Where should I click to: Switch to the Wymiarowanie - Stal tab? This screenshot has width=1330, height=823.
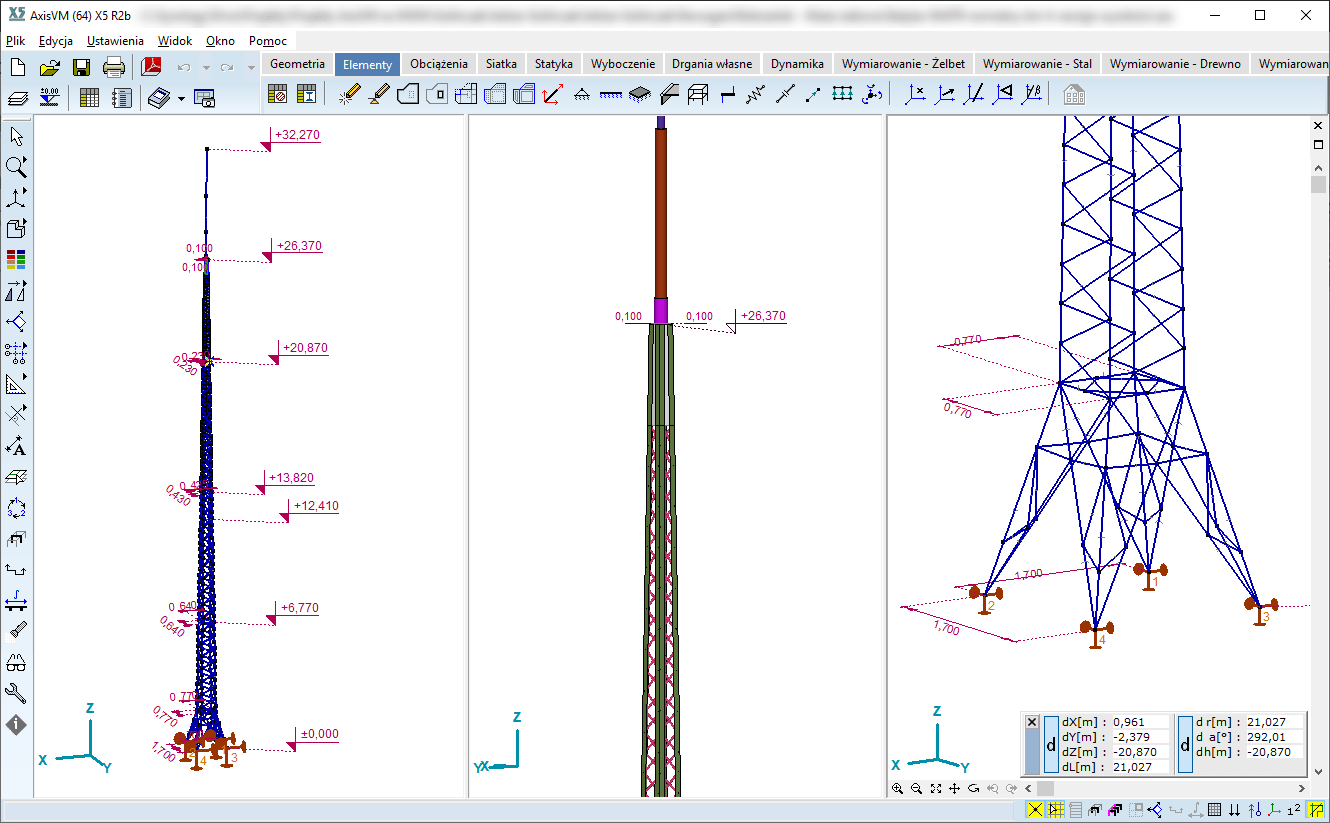pos(1037,63)
